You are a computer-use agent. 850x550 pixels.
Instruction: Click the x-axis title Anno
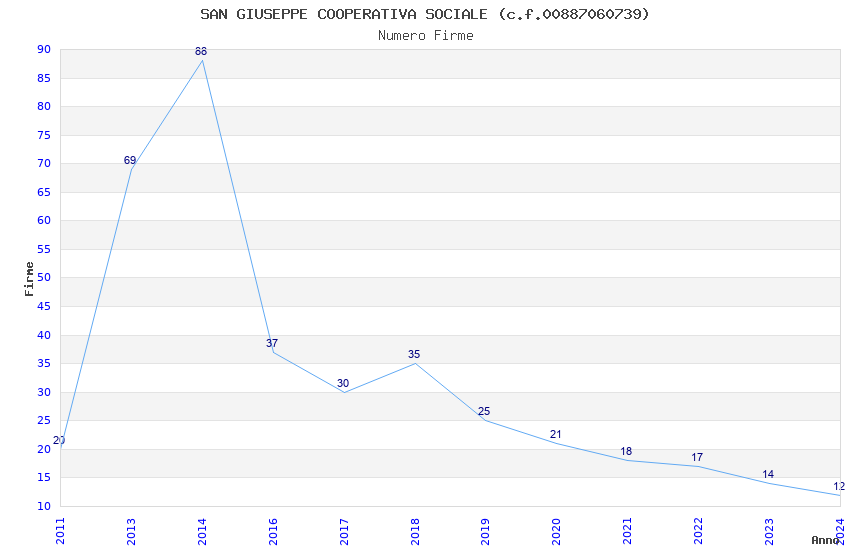(825, 540)
